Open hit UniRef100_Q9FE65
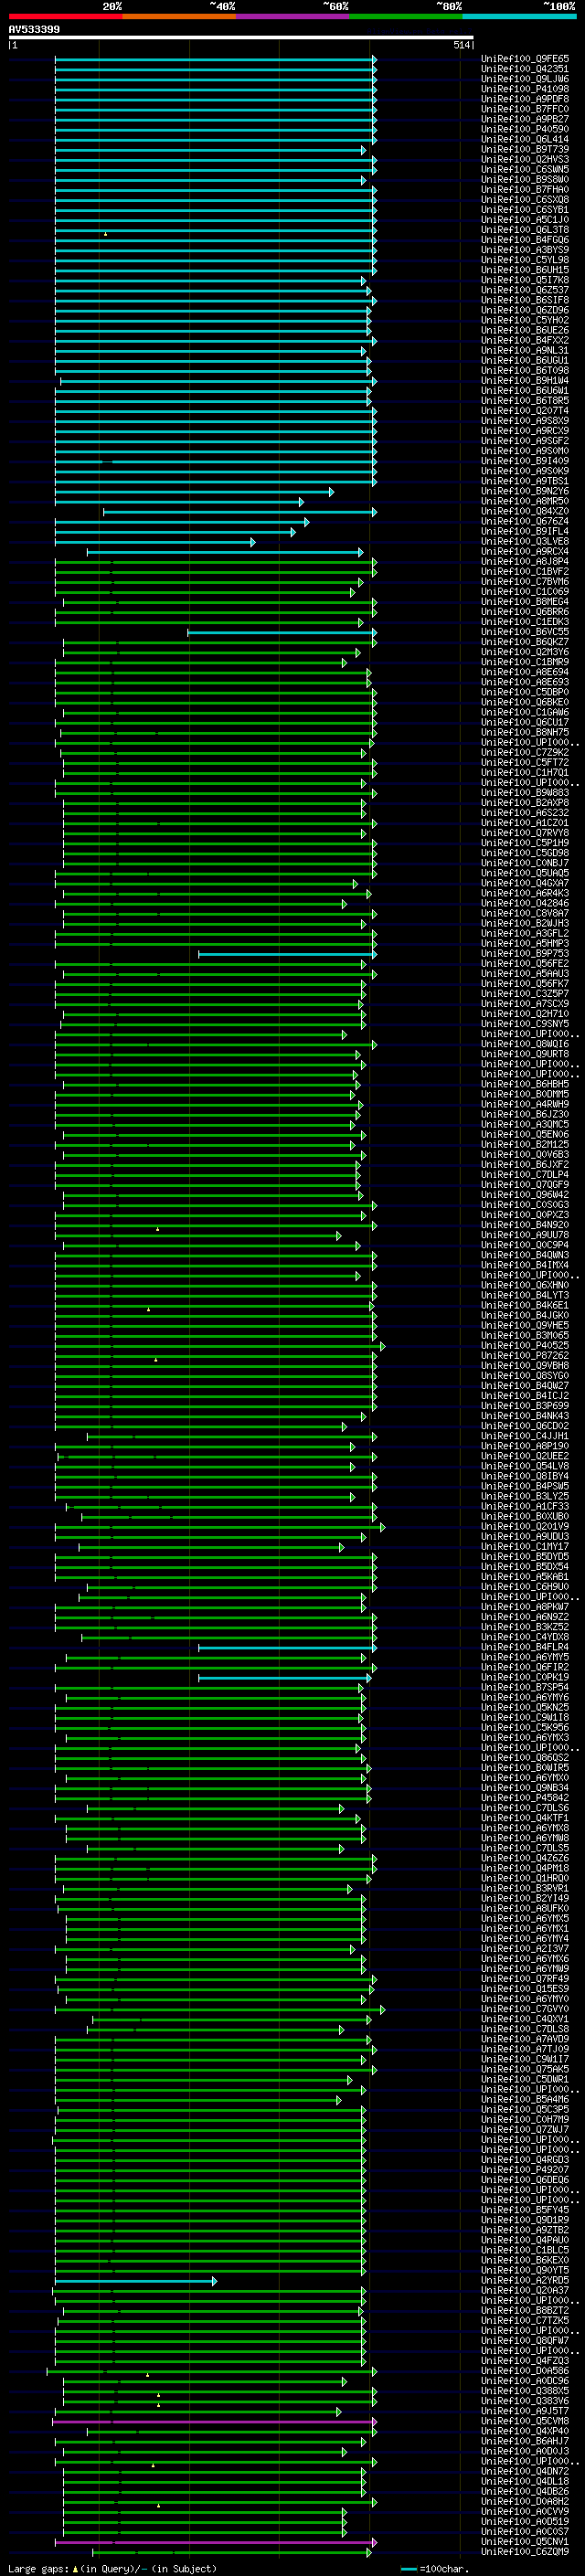This screenshot has height=2576, width=585. click(x=525, y=59)
